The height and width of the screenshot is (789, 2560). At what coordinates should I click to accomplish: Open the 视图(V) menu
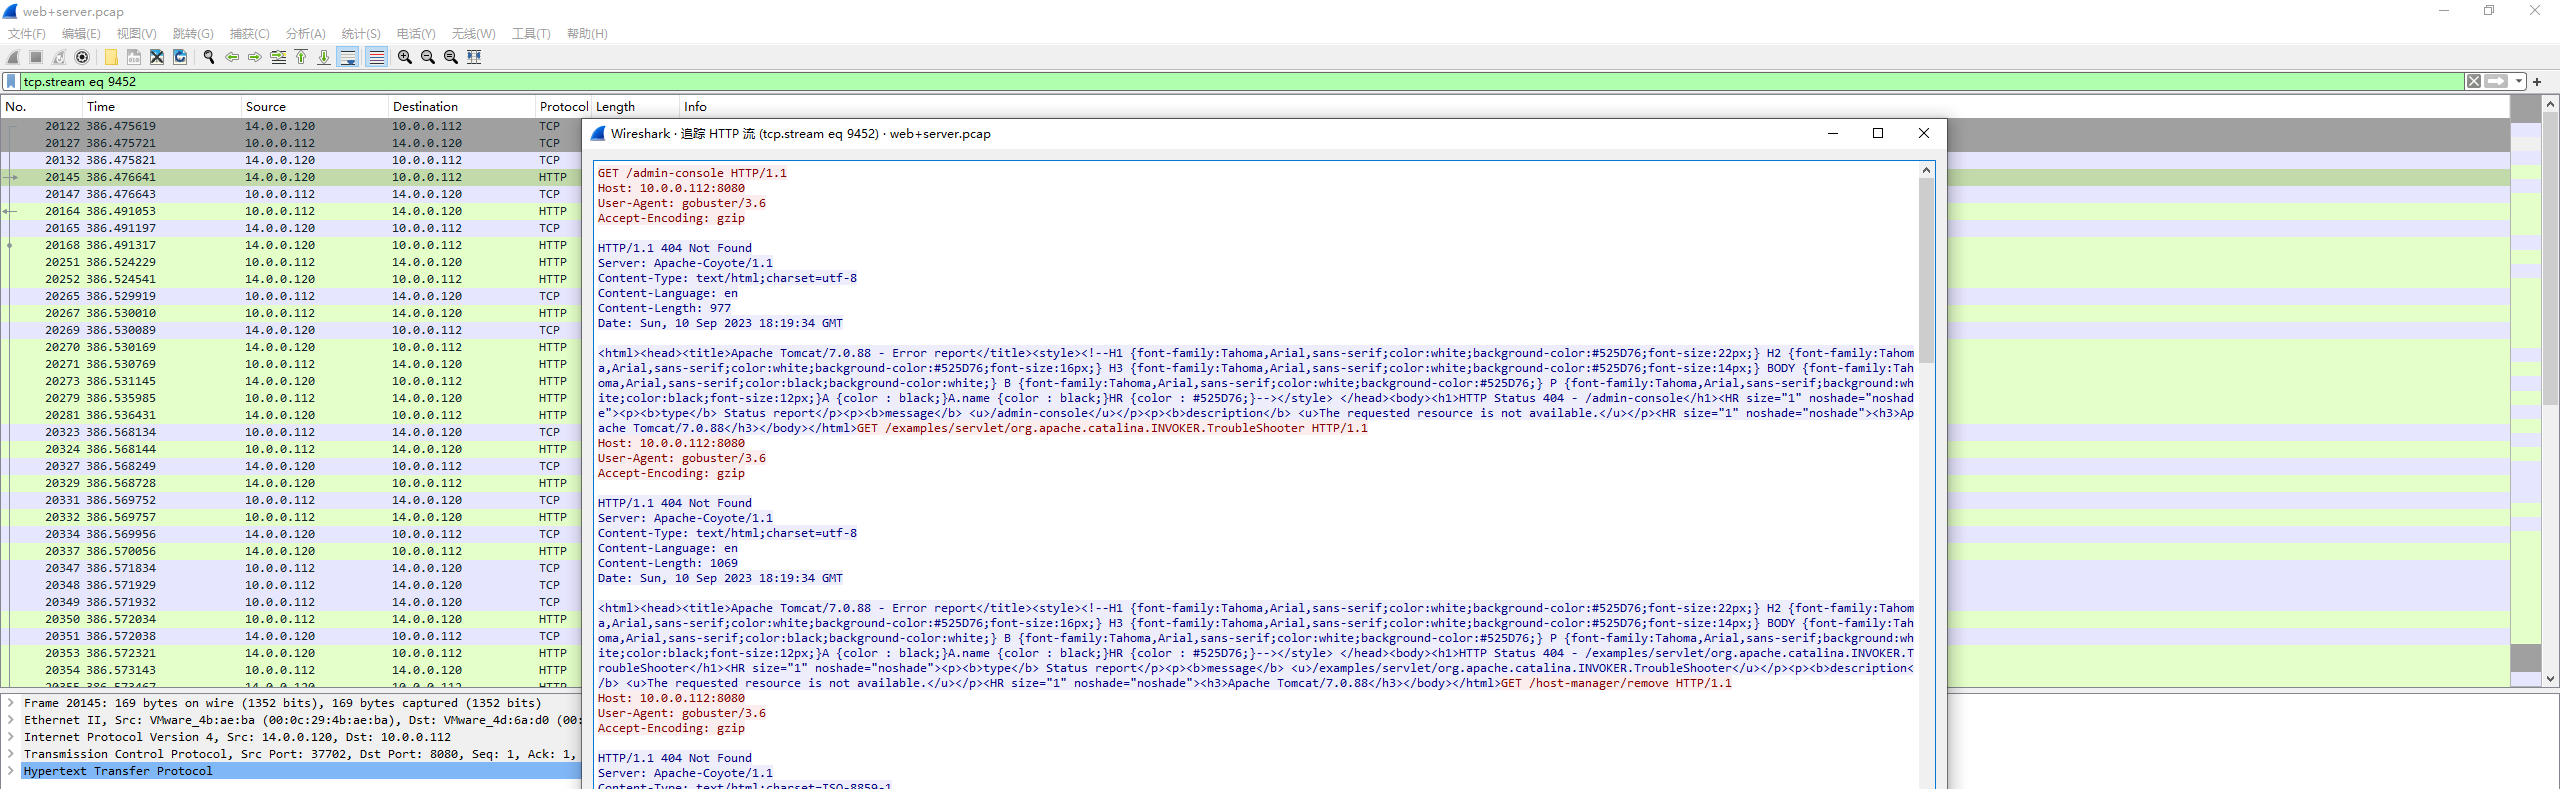[x=137, y=34]
